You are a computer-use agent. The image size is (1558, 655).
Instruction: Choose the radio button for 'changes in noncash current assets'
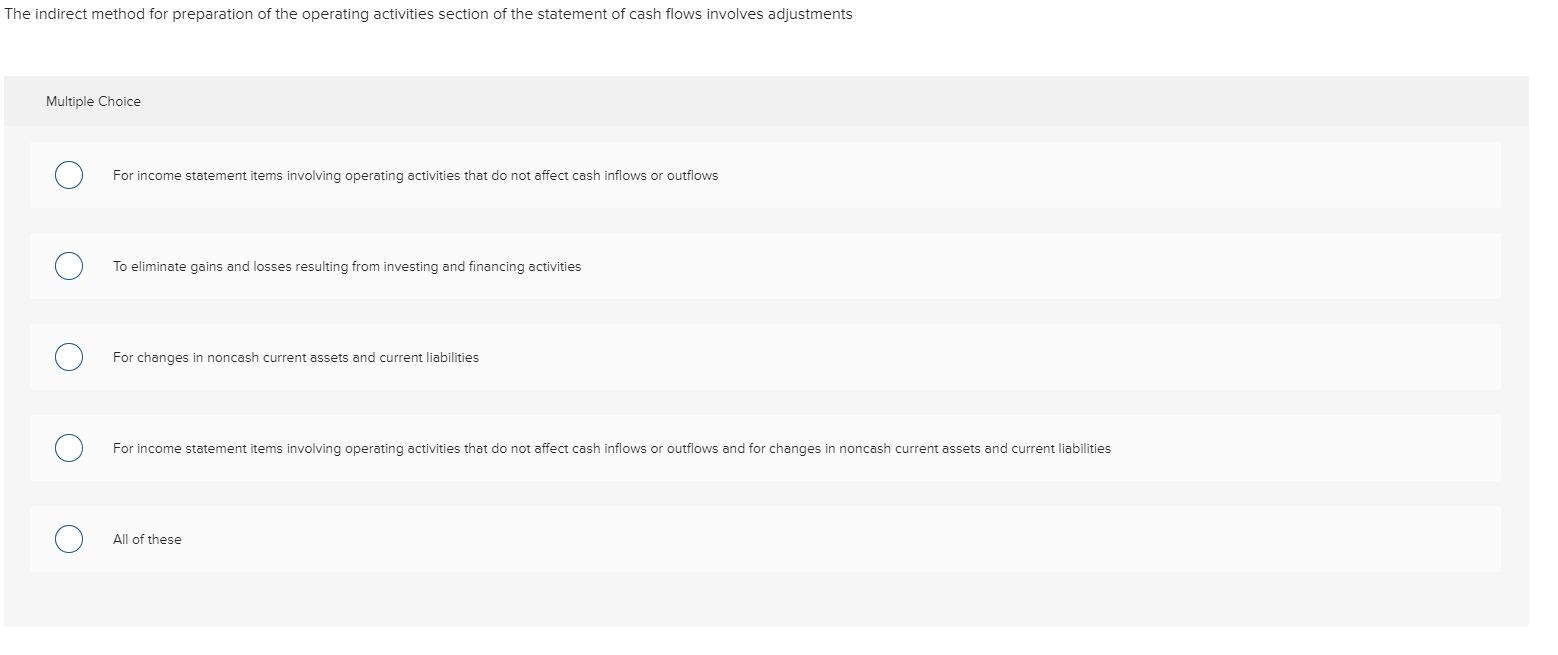tap(69, 356)
